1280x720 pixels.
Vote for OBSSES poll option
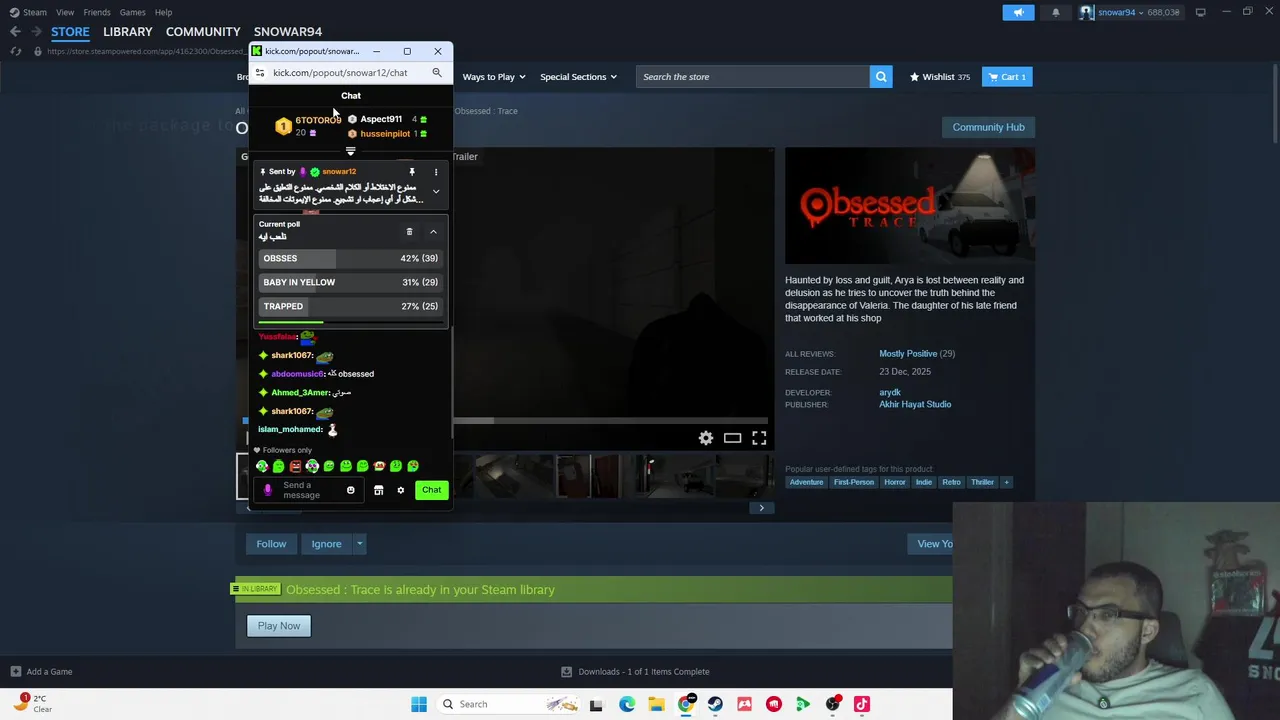point(350,258)
